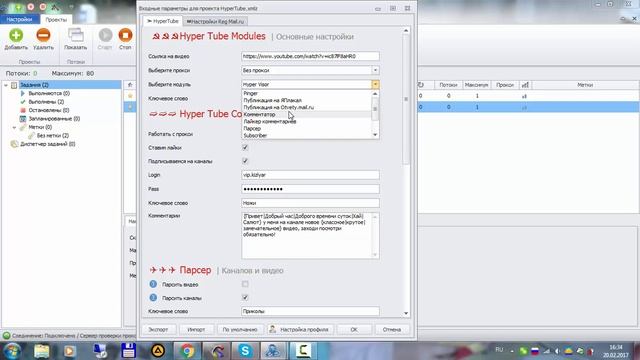Click the Импорт button
This screenshot has width=640, height=360.
coord(196,329)
